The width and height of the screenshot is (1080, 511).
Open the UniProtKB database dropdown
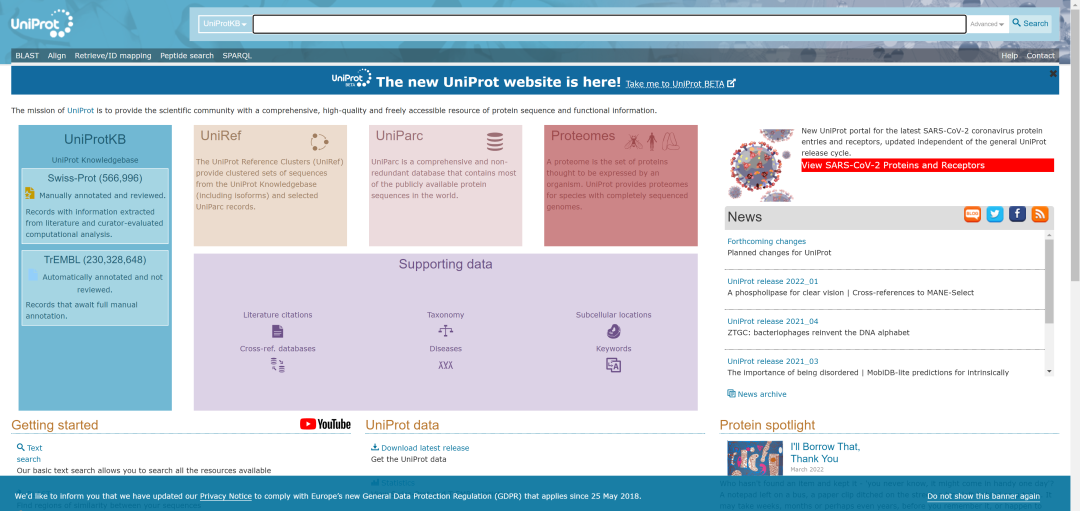click(x=225, y=24)
